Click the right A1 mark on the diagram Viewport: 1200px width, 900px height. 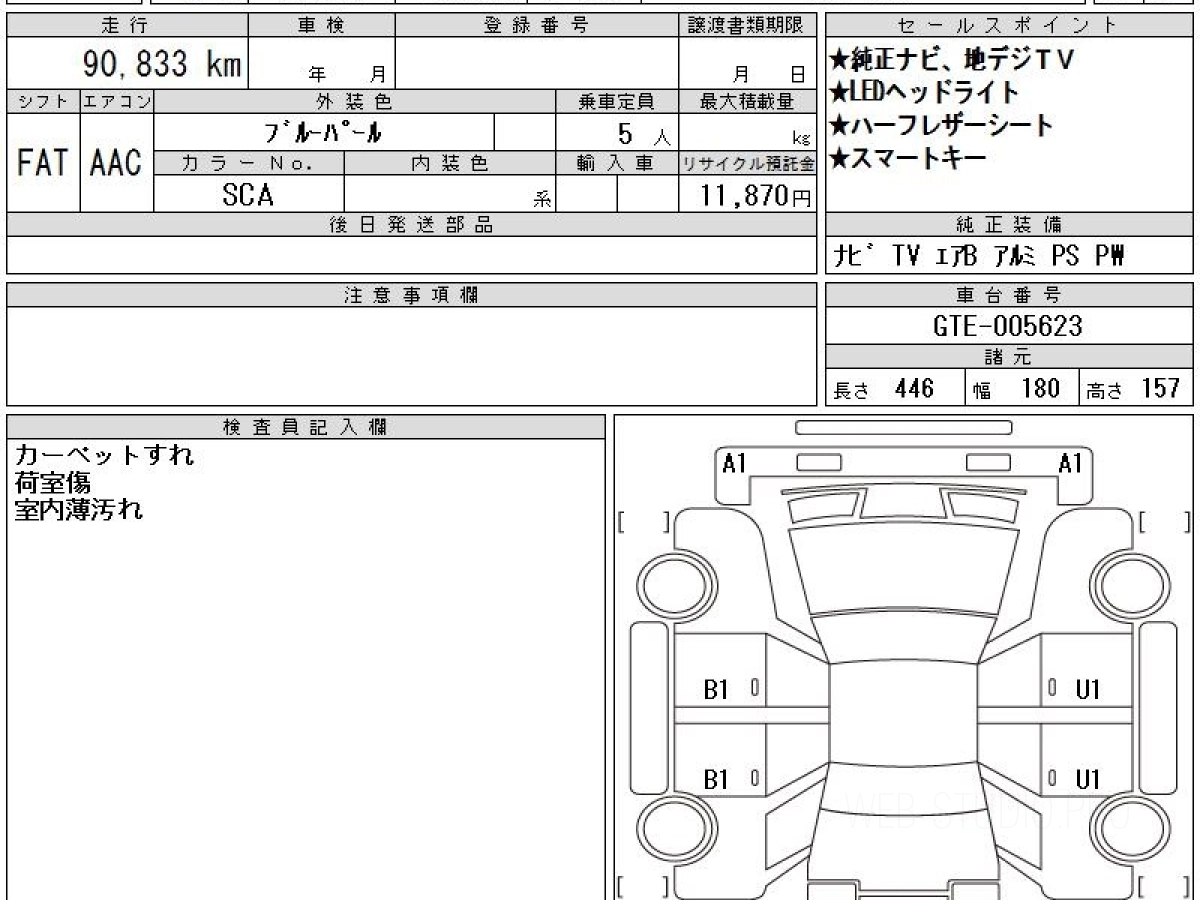tap(1071, 464)
